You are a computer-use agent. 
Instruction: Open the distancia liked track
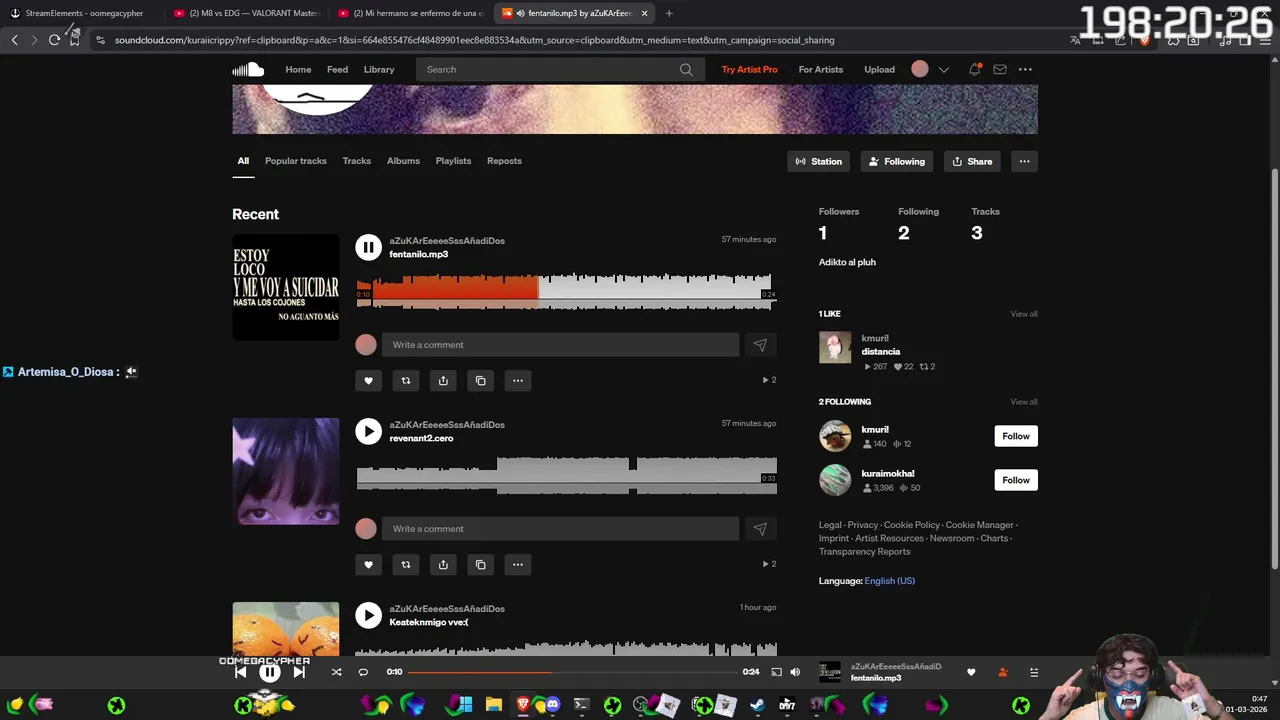pyautogui.click(x=881, y=352)
